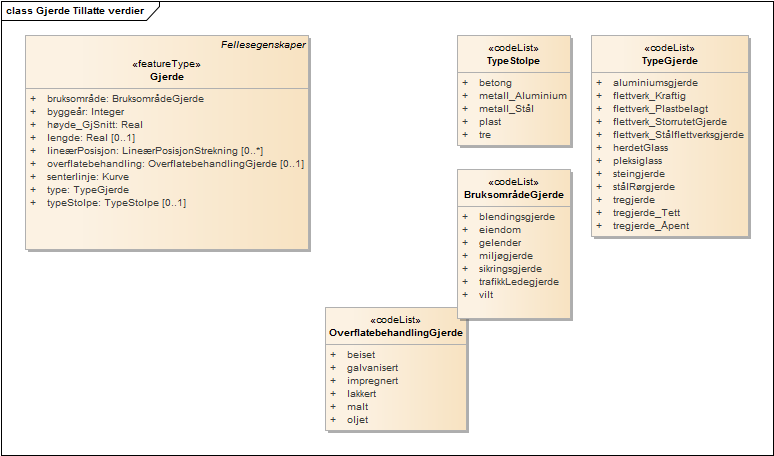The width and height of the screenshot is (774, 456).
Task: Click the trafikkLedegjerde enumeration value
Action: pos(519,282)
